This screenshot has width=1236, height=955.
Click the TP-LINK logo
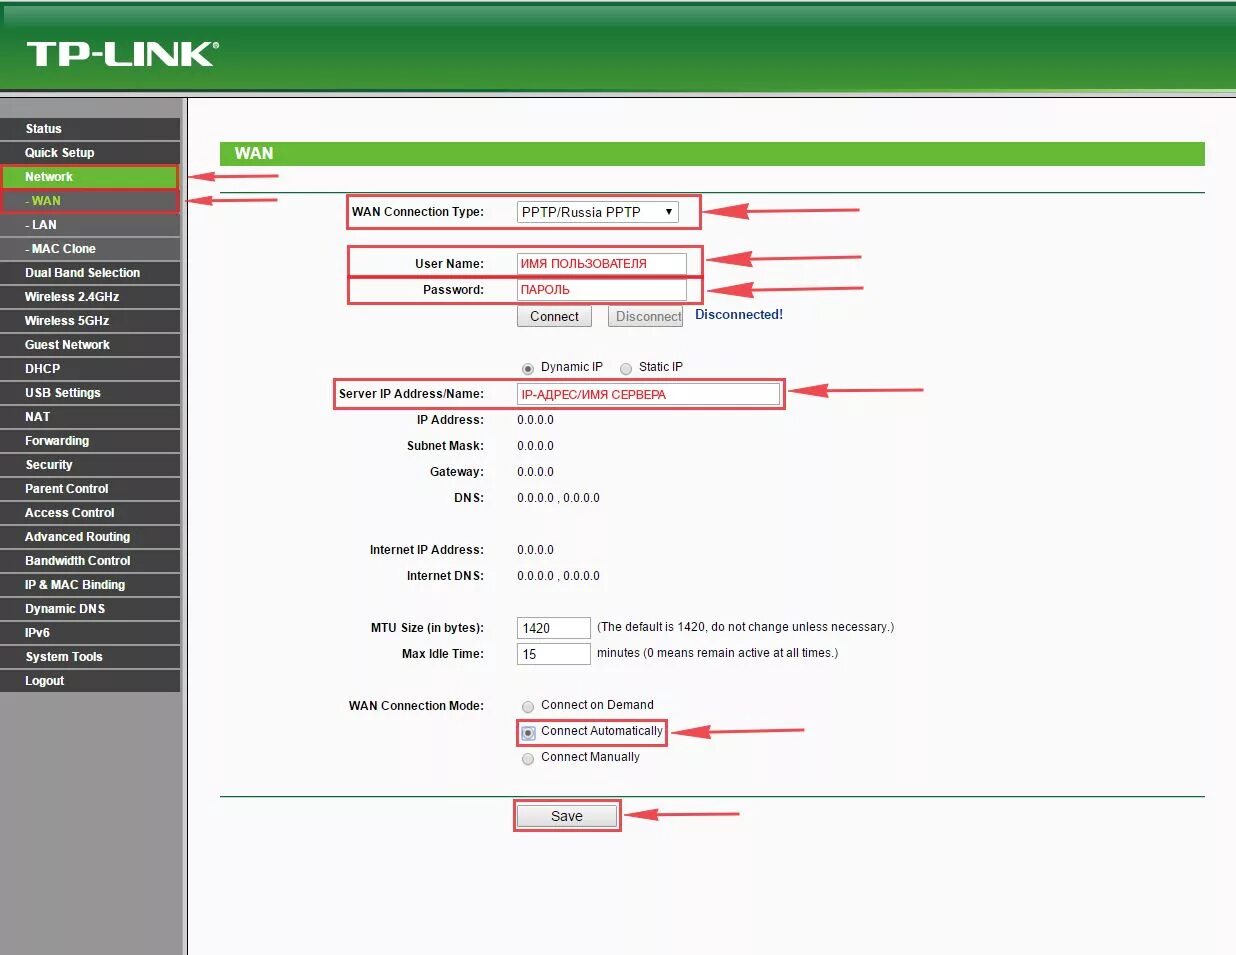coord(122,54)
